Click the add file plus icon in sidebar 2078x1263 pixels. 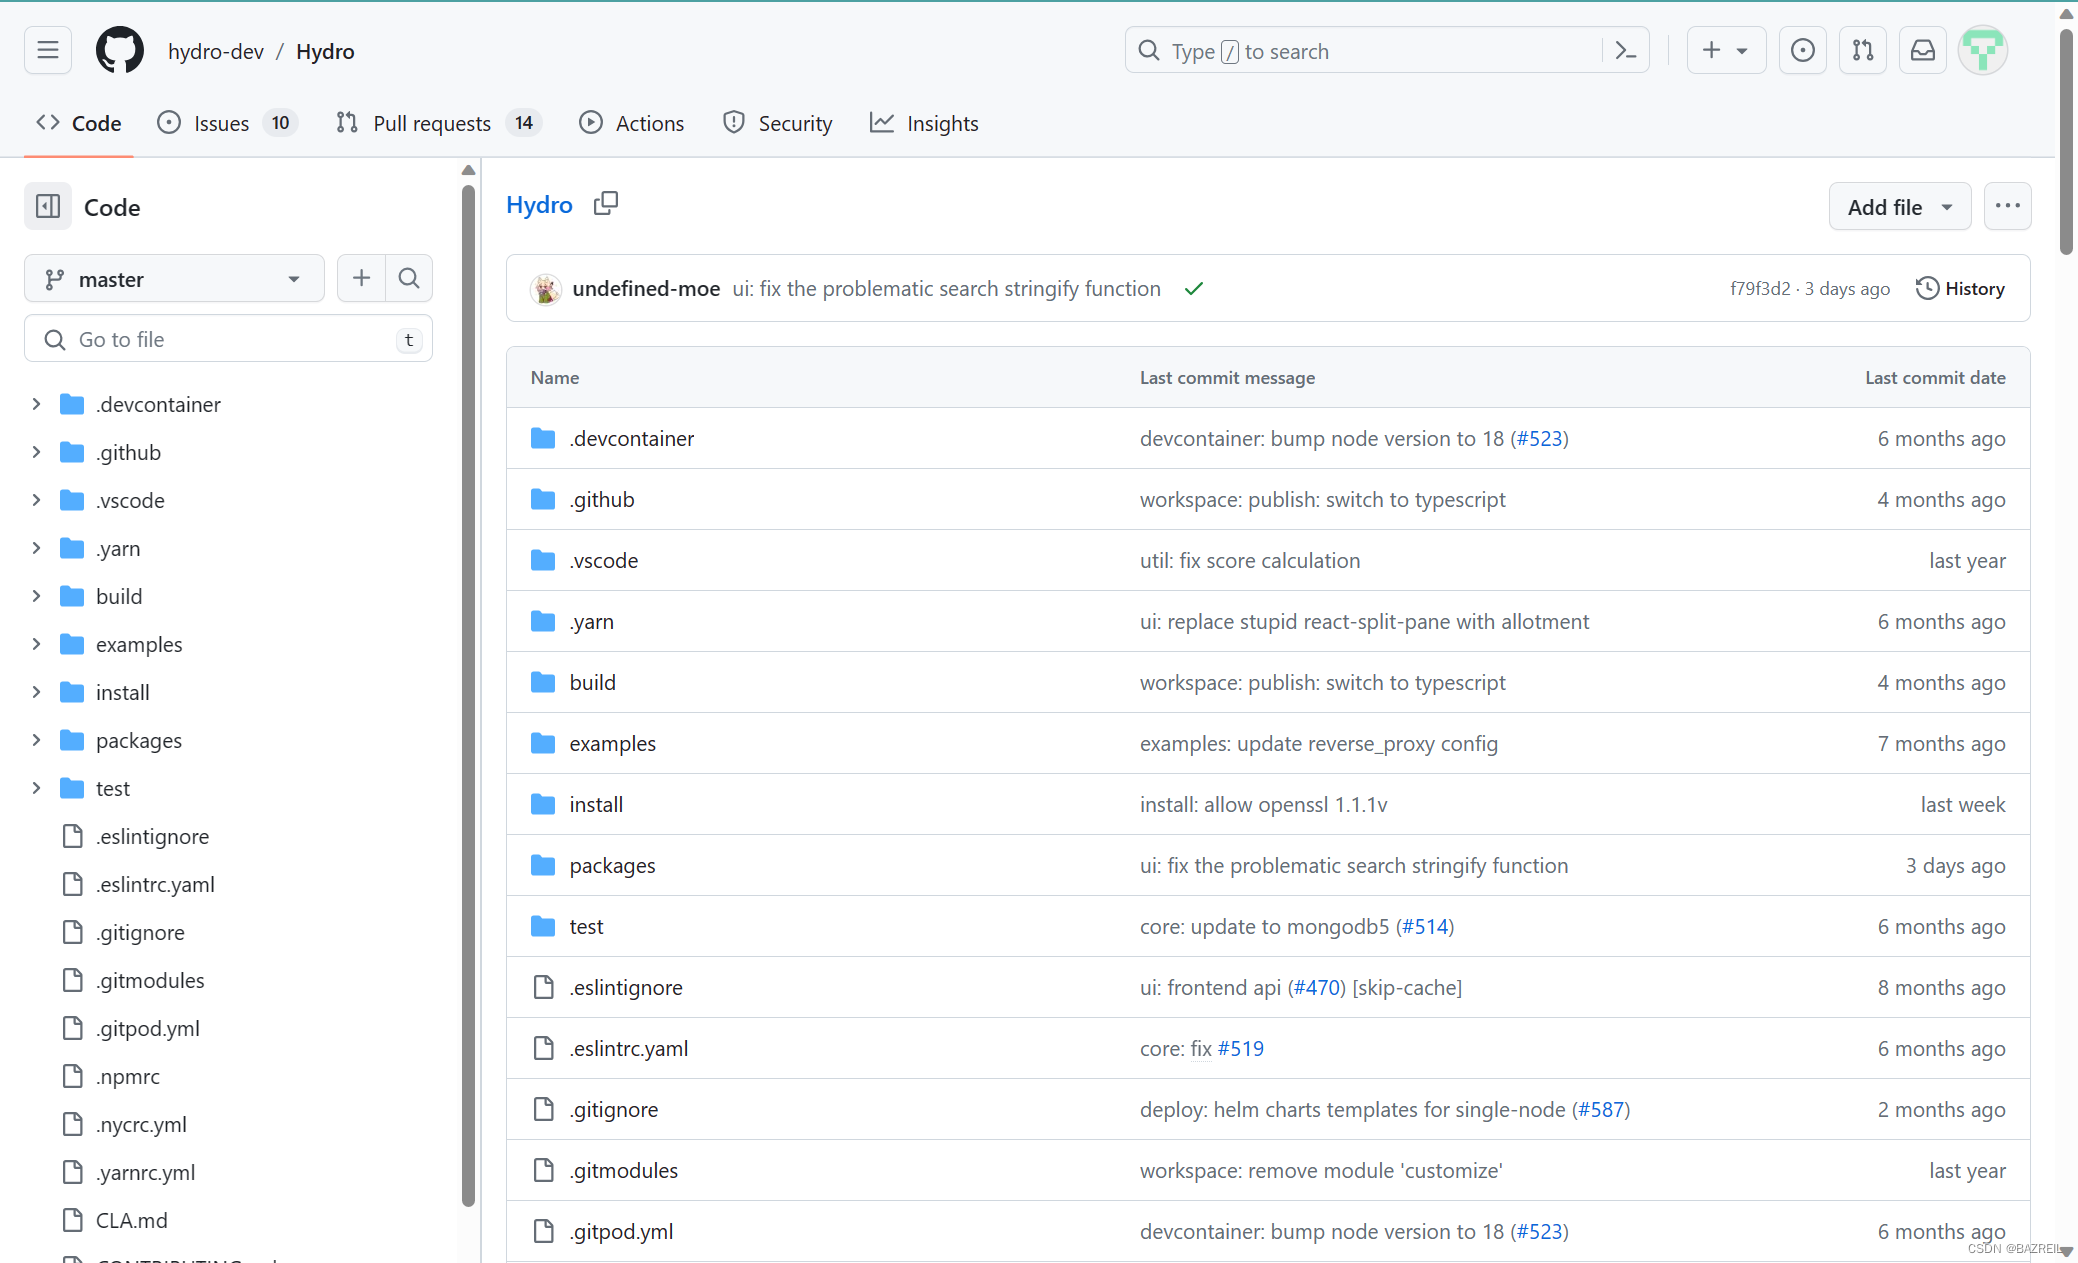[361, 278]
